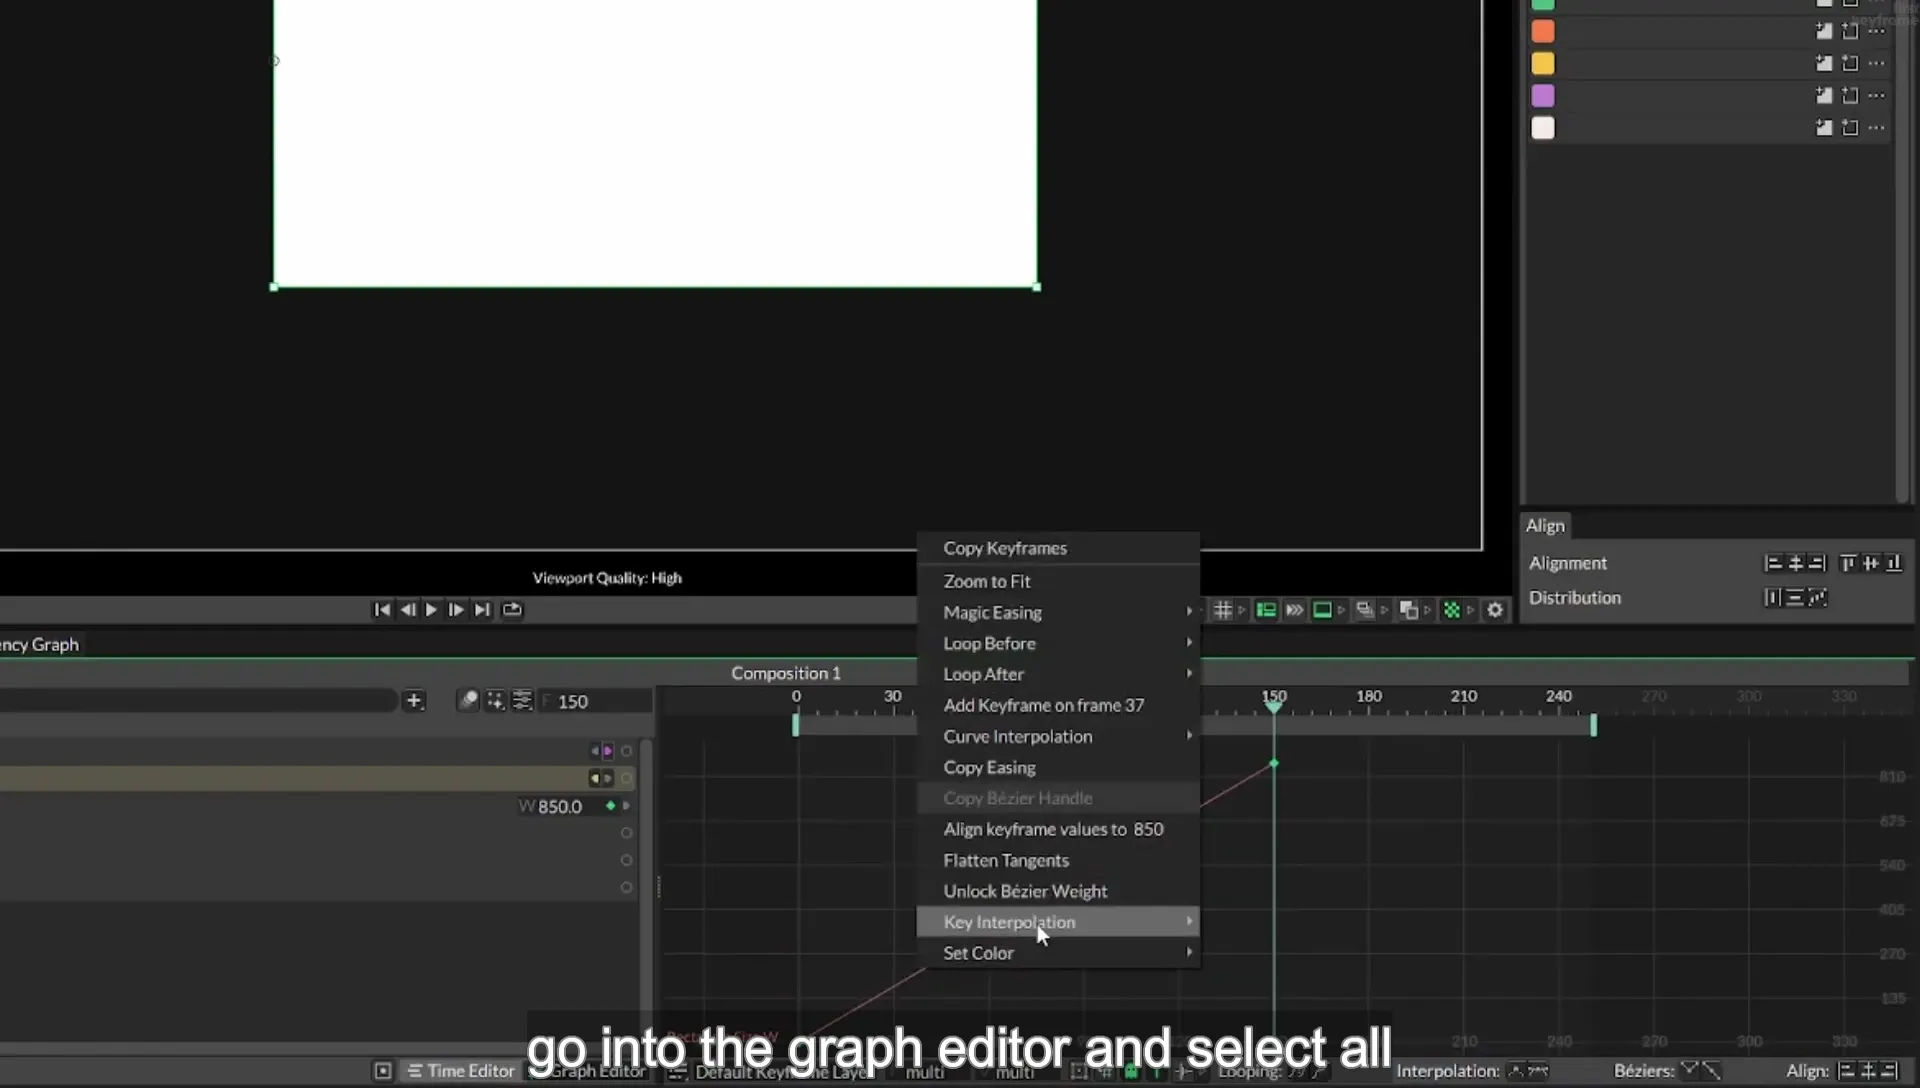Image resolution: width=1920 pixels, height=1088 pixels.
Task: Expand the Loop After submenu
Action: [x=1058, y=674]
